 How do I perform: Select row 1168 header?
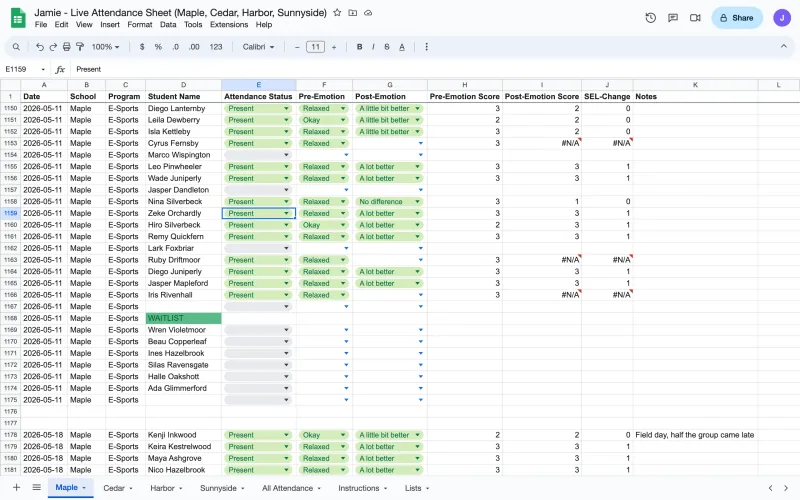point(10,318)
